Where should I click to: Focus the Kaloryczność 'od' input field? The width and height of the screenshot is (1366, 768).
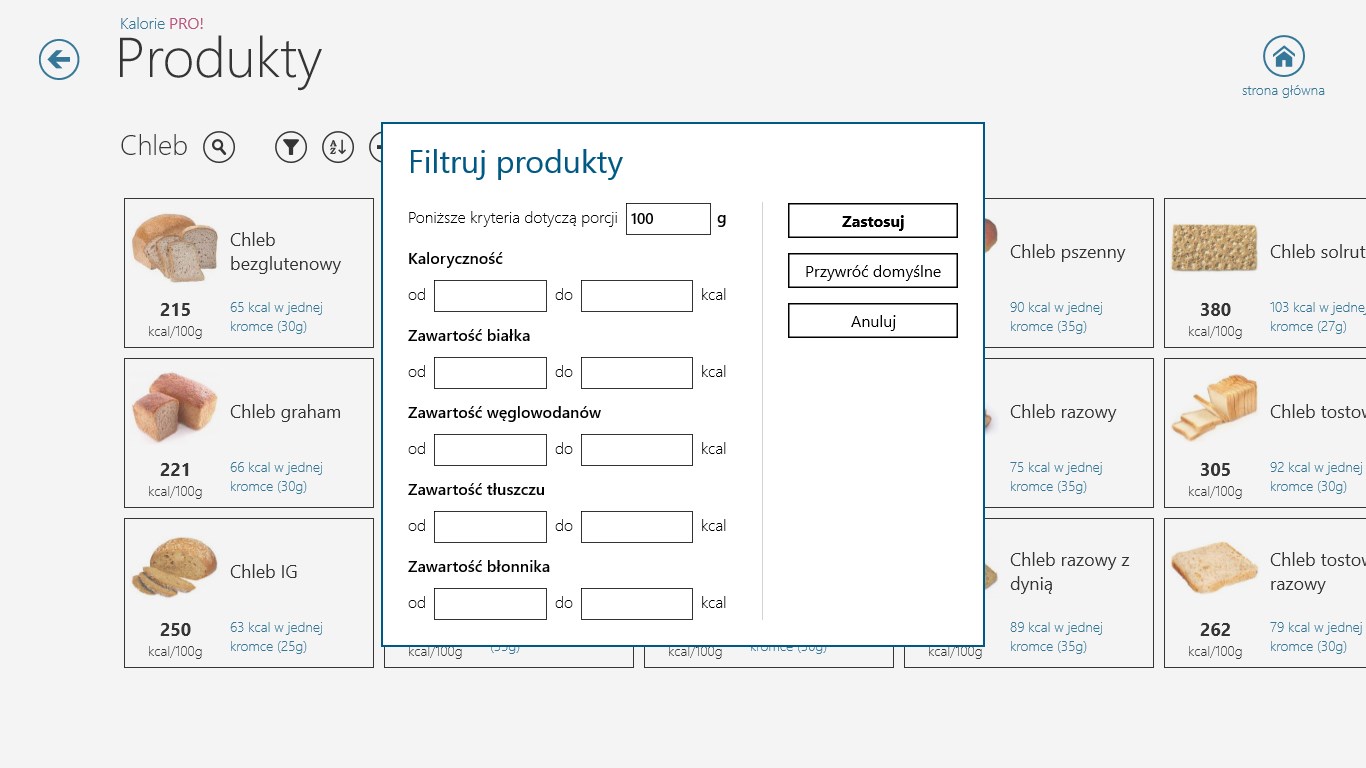tap(490, 296)
